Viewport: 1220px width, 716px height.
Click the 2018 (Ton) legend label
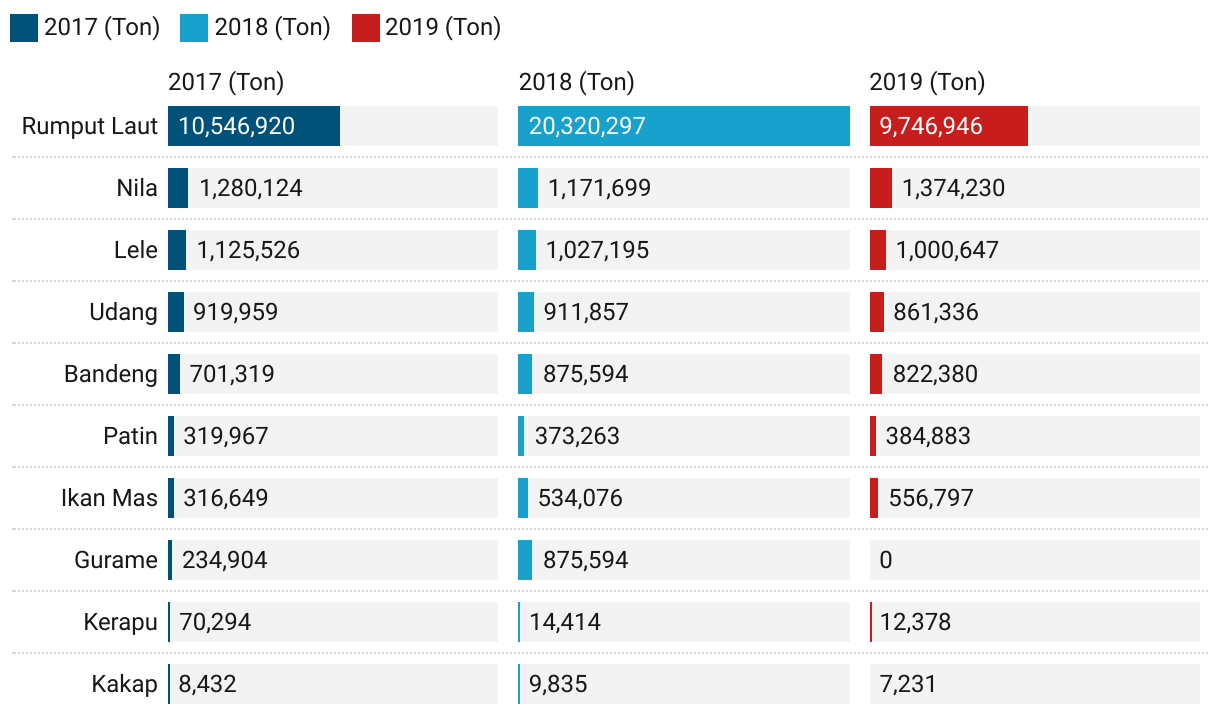(x=272, y=27)
